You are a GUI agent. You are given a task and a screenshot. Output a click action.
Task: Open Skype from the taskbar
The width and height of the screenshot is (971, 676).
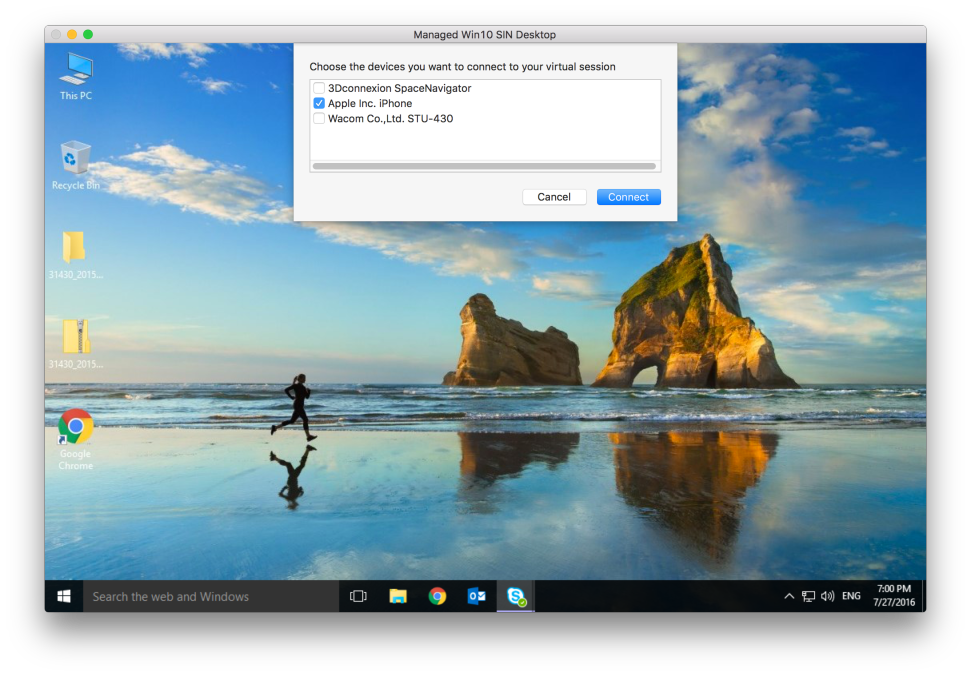pos(514,596)
